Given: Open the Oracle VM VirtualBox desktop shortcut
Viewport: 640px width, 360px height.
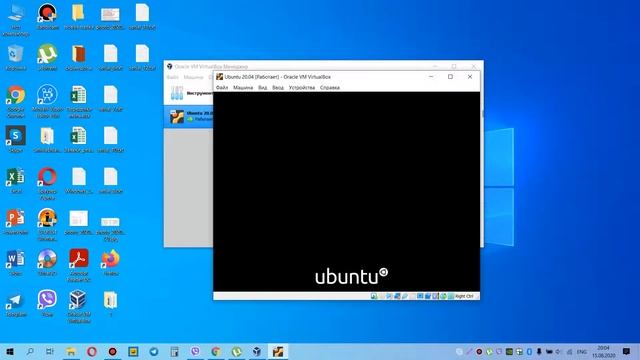Looking at the screenshot, I should (x=79, y=306).
